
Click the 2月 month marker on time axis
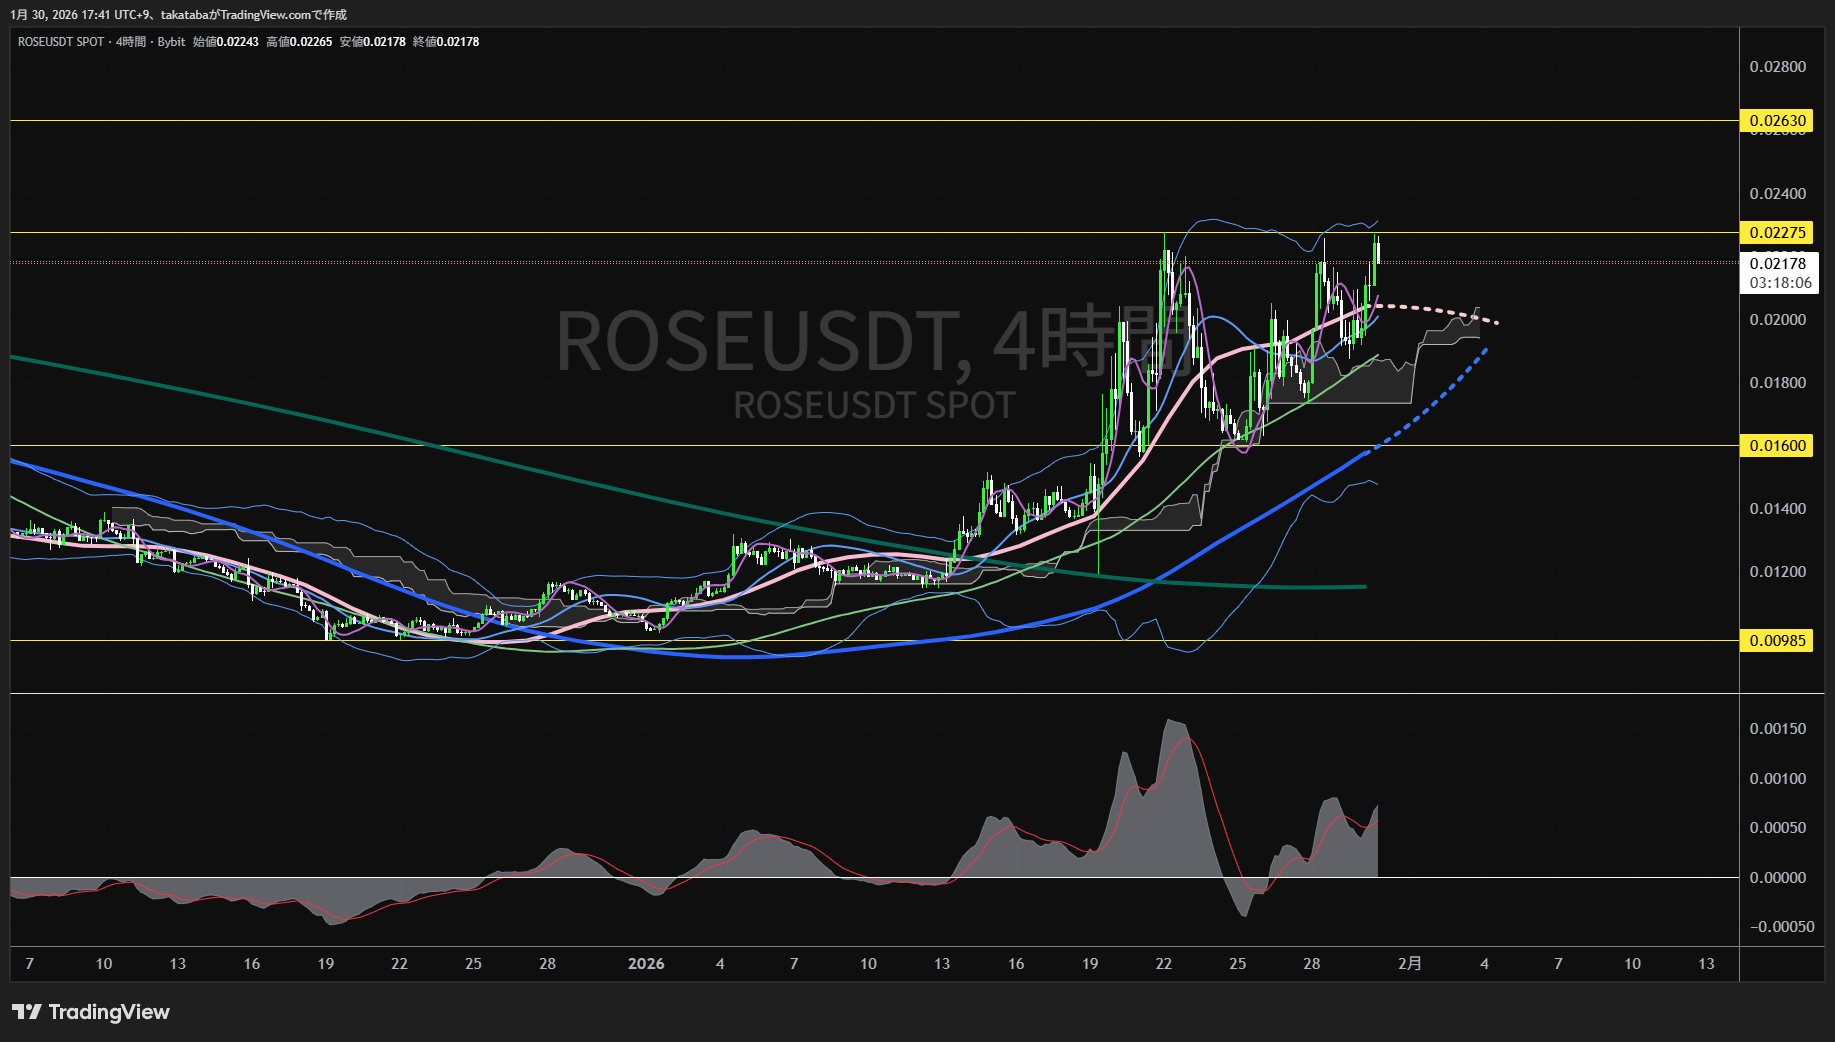pos(1409,964)
